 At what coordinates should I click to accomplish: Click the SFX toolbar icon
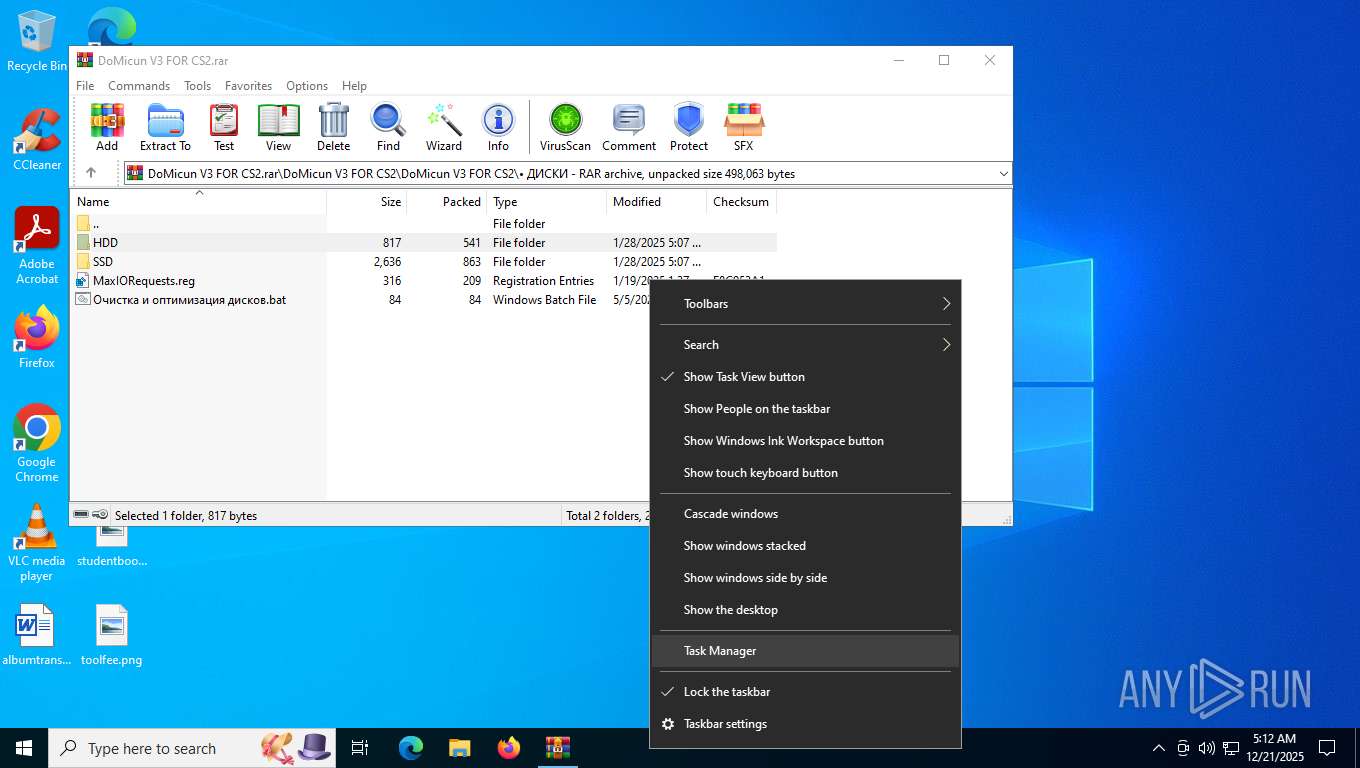pos(743,127)
